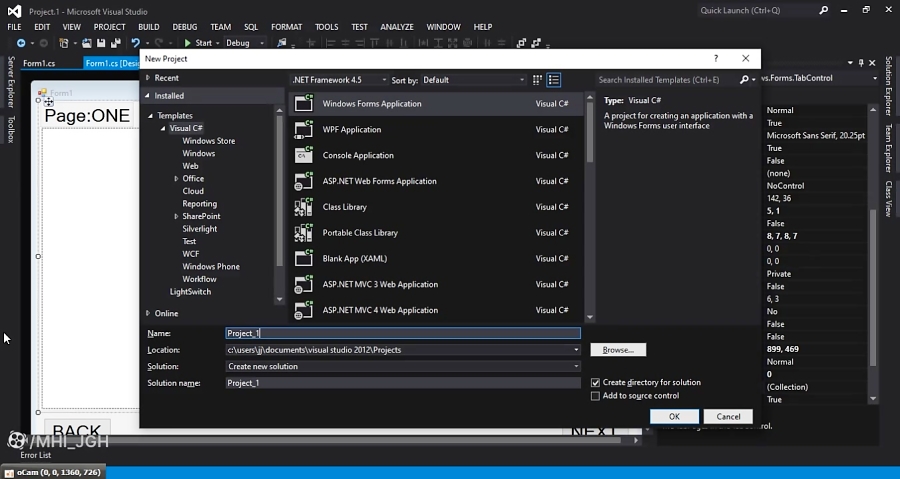Expand the Office node in templates tree
The width and height of the screenshot is (900, 479).
[x=177, y=179]
